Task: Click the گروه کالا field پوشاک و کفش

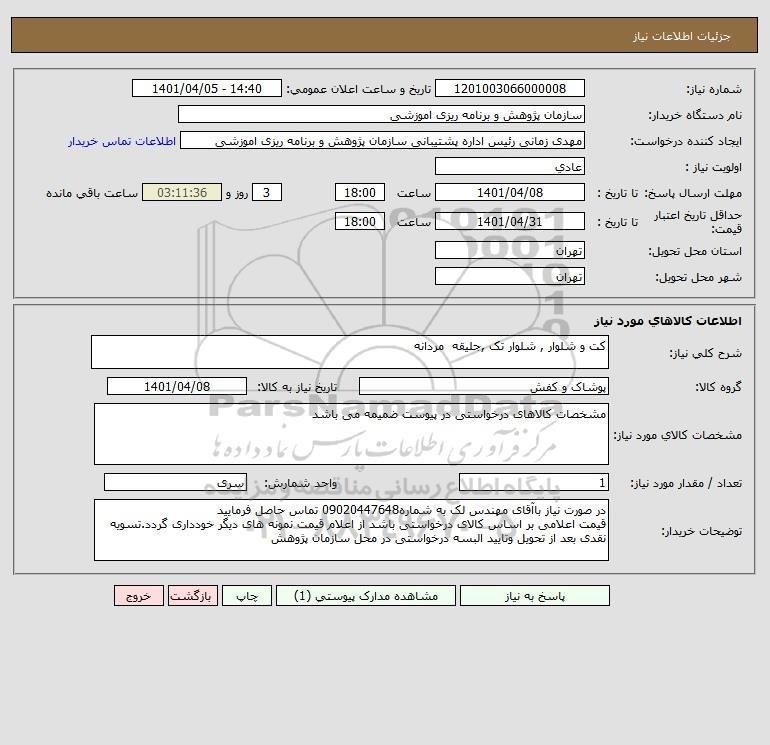Action: click(x=484, y=386)
